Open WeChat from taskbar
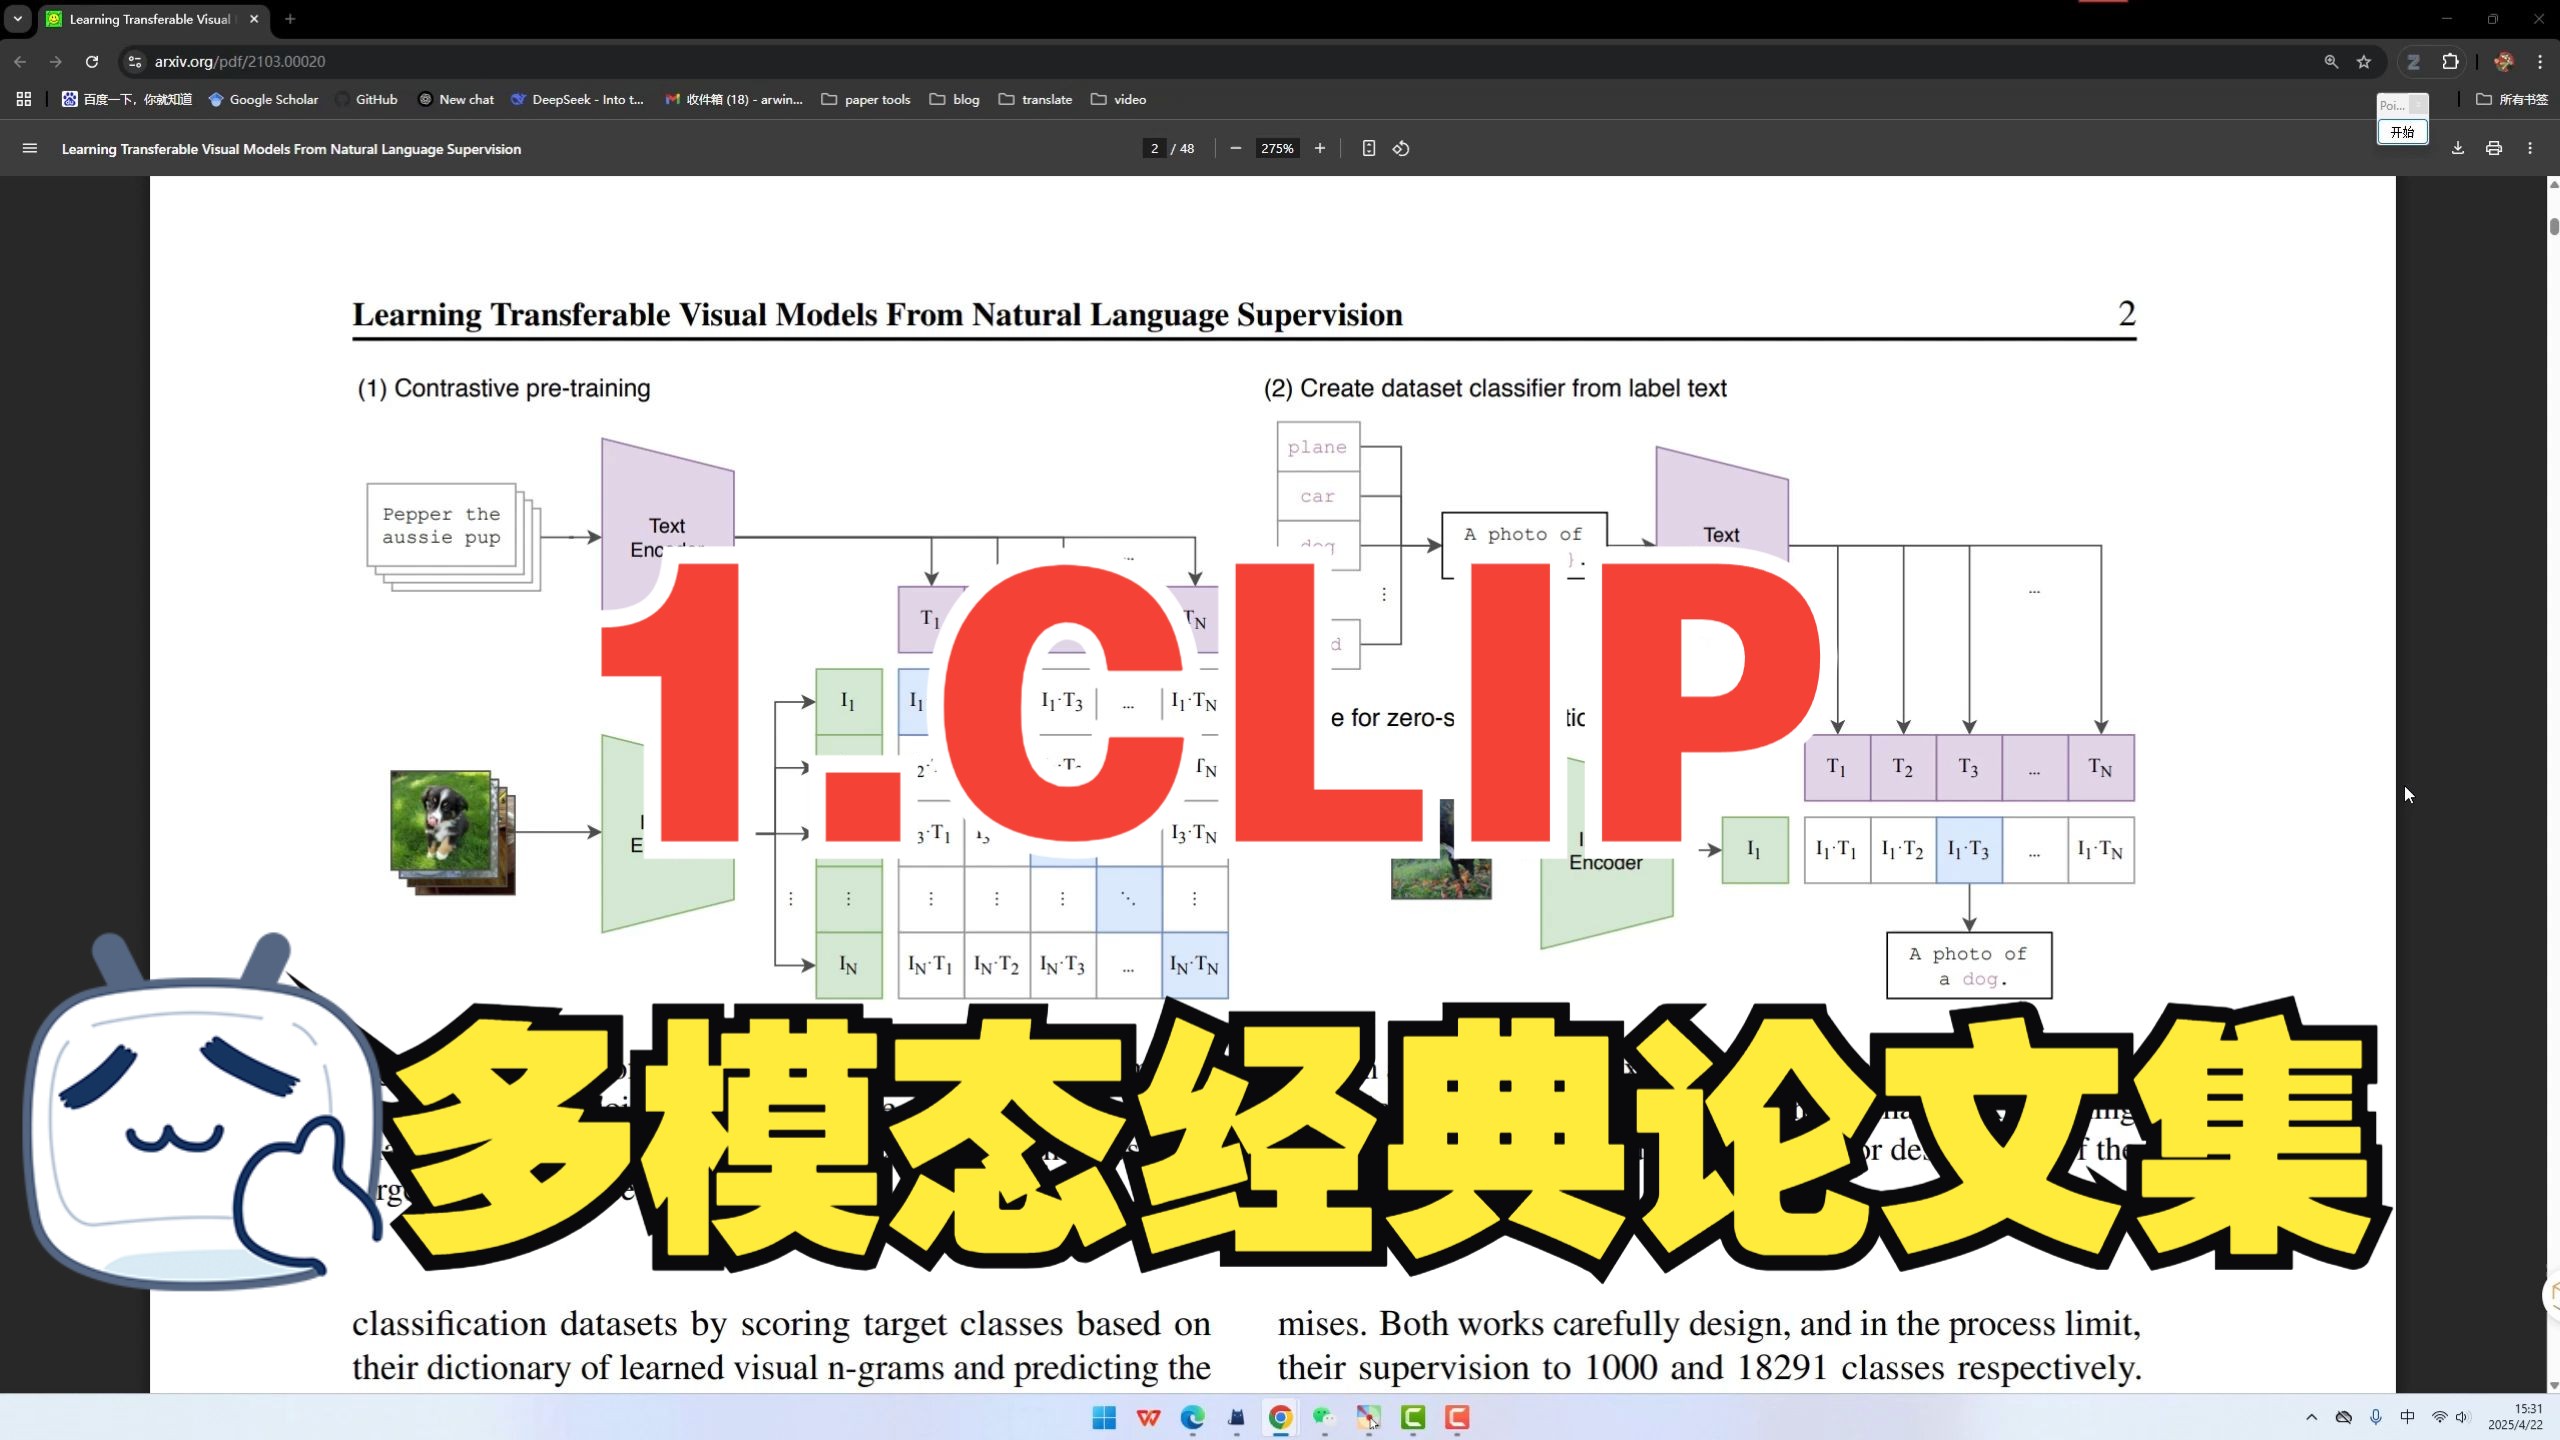Image resolution: width=2560 pixels, height=1440 pixels. (1324, 1417)
